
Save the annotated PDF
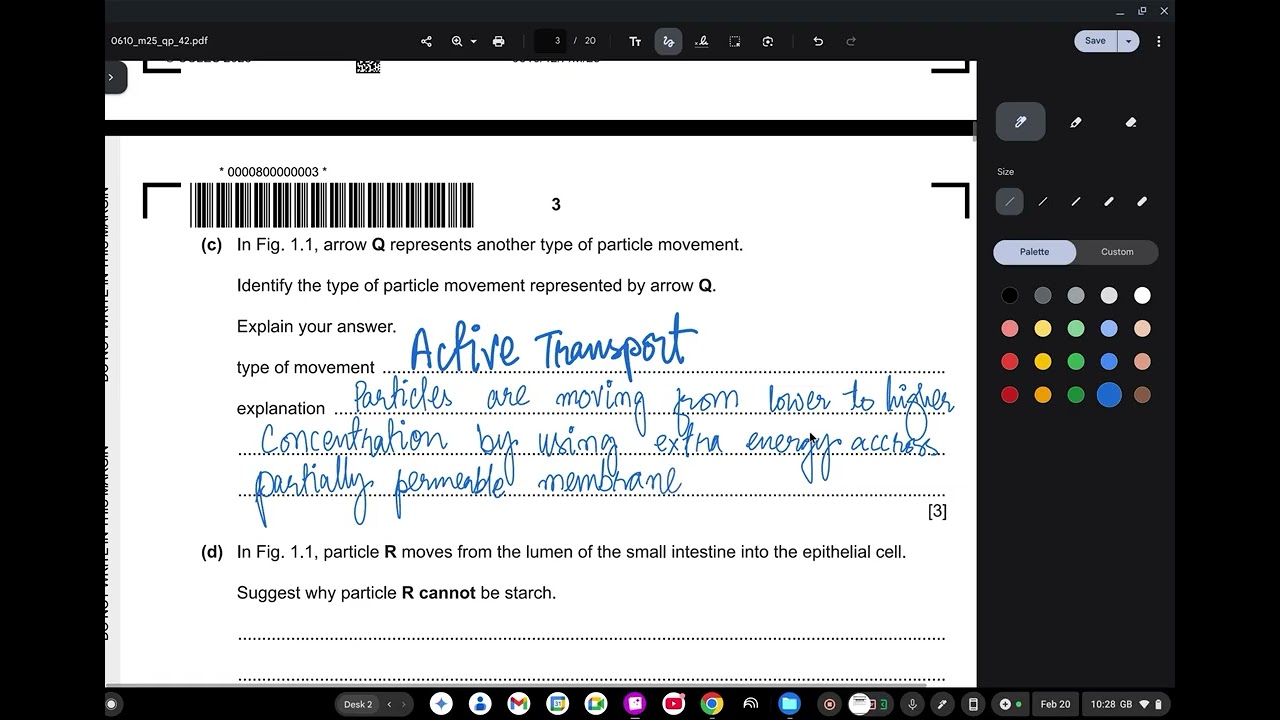(x=1095, y=41)
